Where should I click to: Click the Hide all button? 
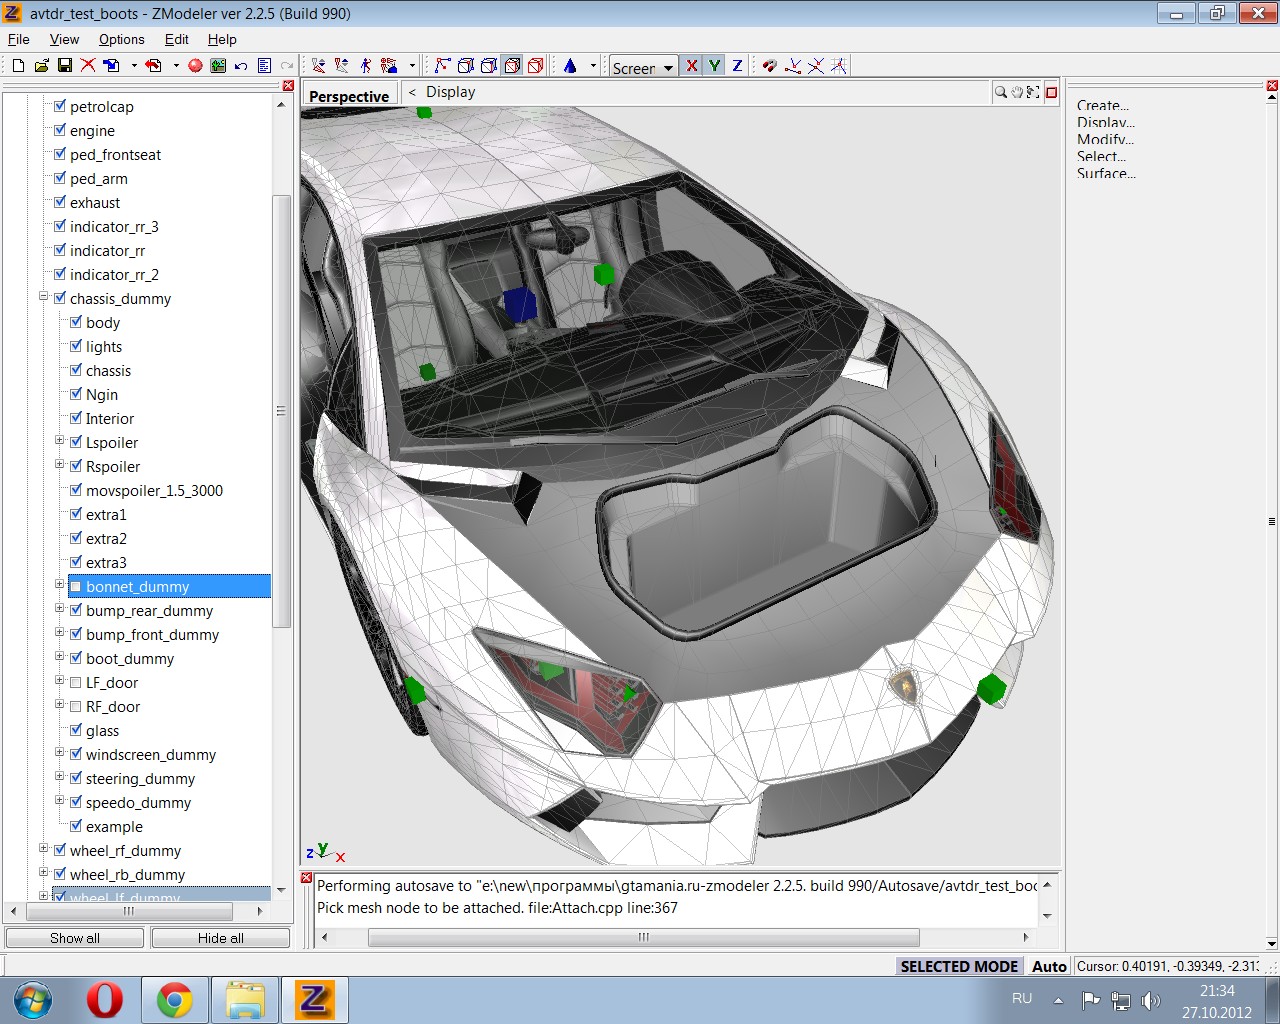click(221, 938)
